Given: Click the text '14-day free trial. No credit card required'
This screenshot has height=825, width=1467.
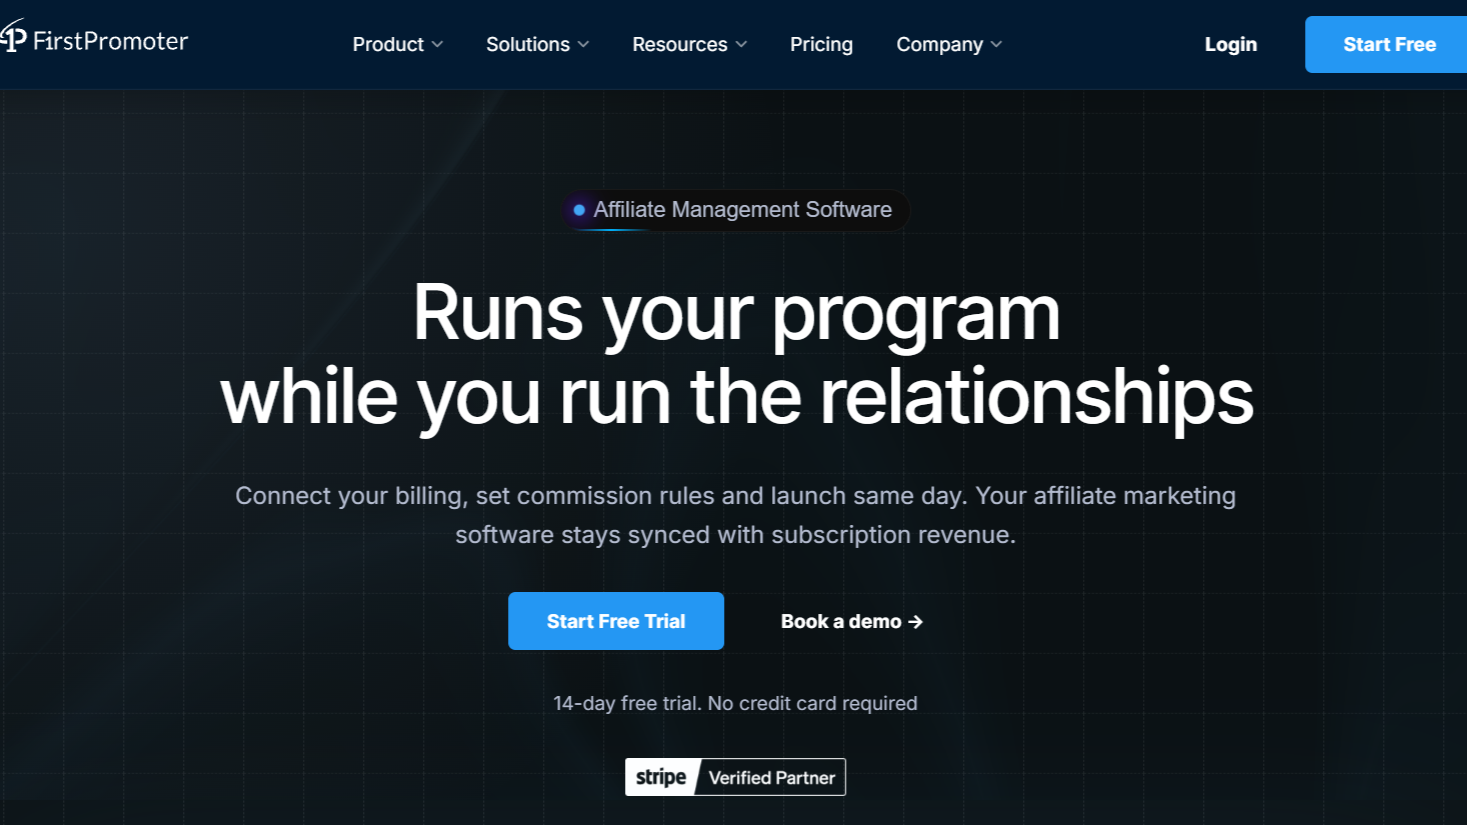Looking at the screenshot, I should click(x=735, y=703).
